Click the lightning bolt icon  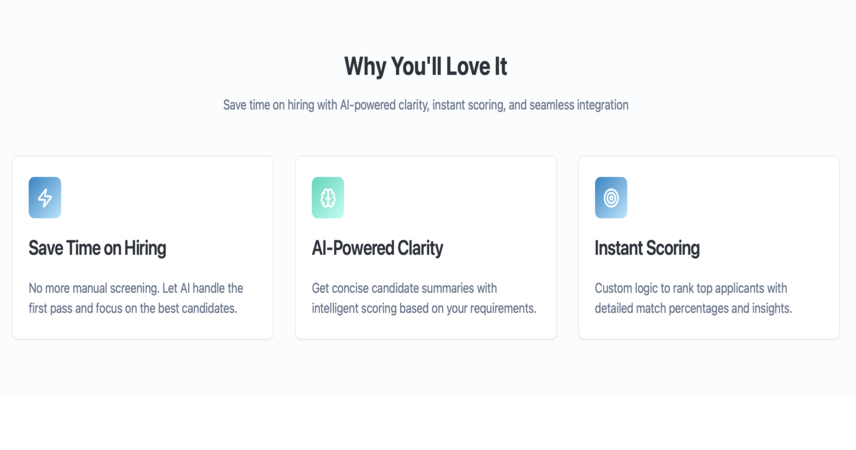pyautogui.click(x=45, y=198)
